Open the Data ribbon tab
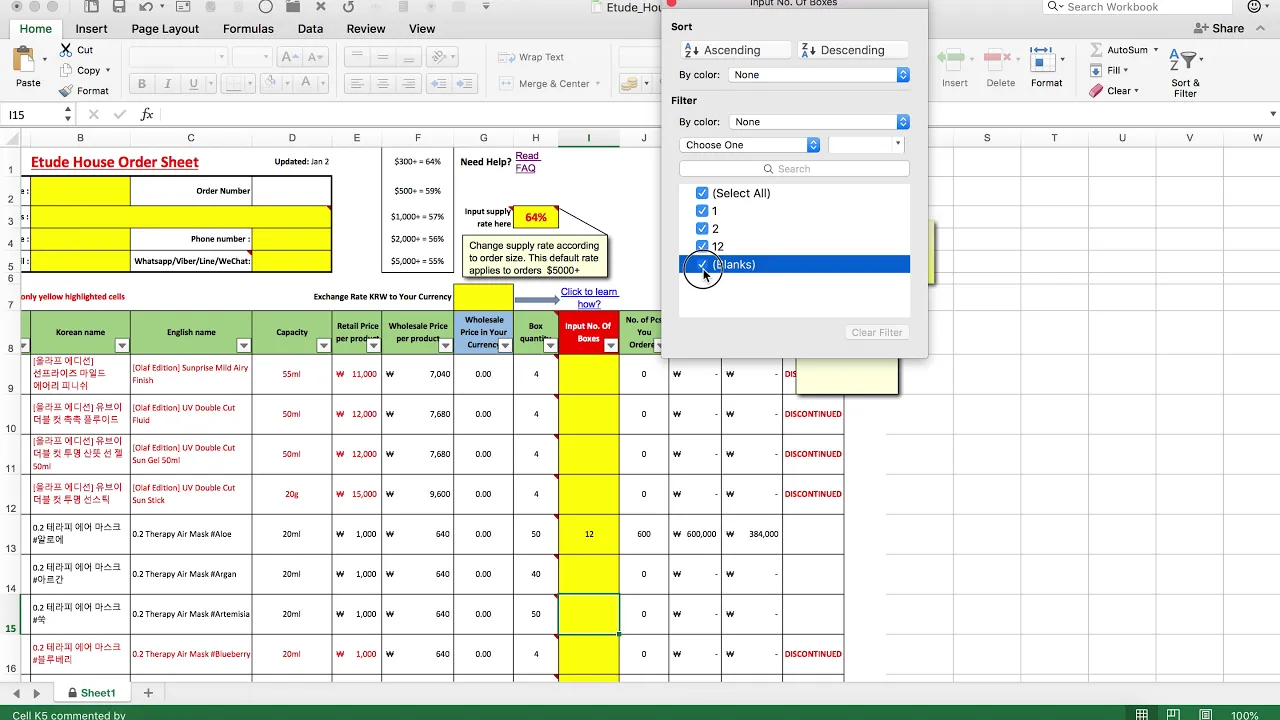Viewport: 1280px width, 720px height. click(x=310, y=29)
